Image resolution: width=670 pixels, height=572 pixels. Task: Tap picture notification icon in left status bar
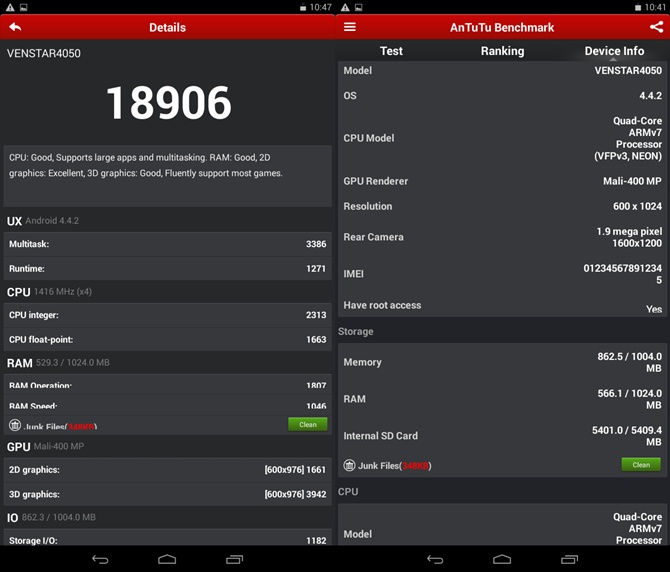click(x=24, y=7)
